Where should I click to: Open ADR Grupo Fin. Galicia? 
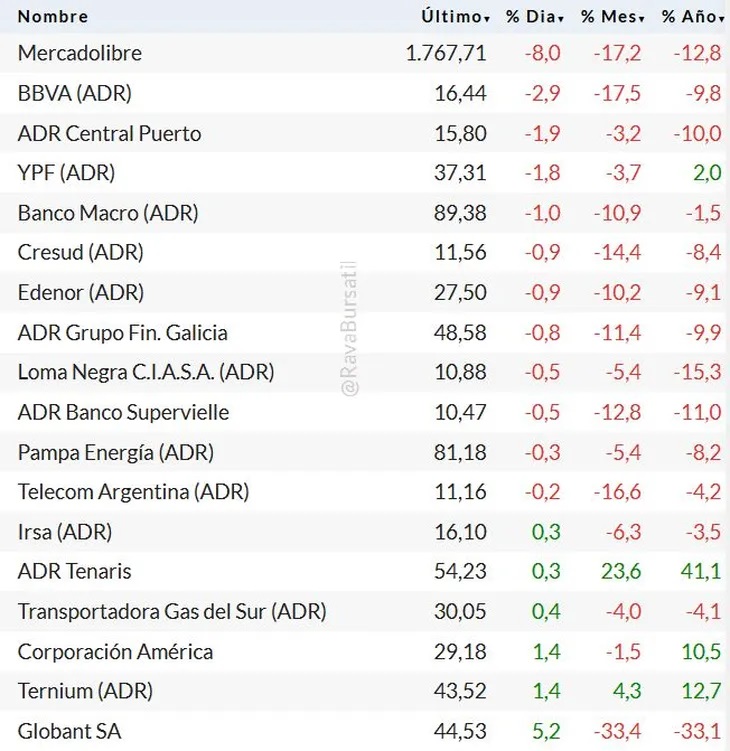[122, 333]
